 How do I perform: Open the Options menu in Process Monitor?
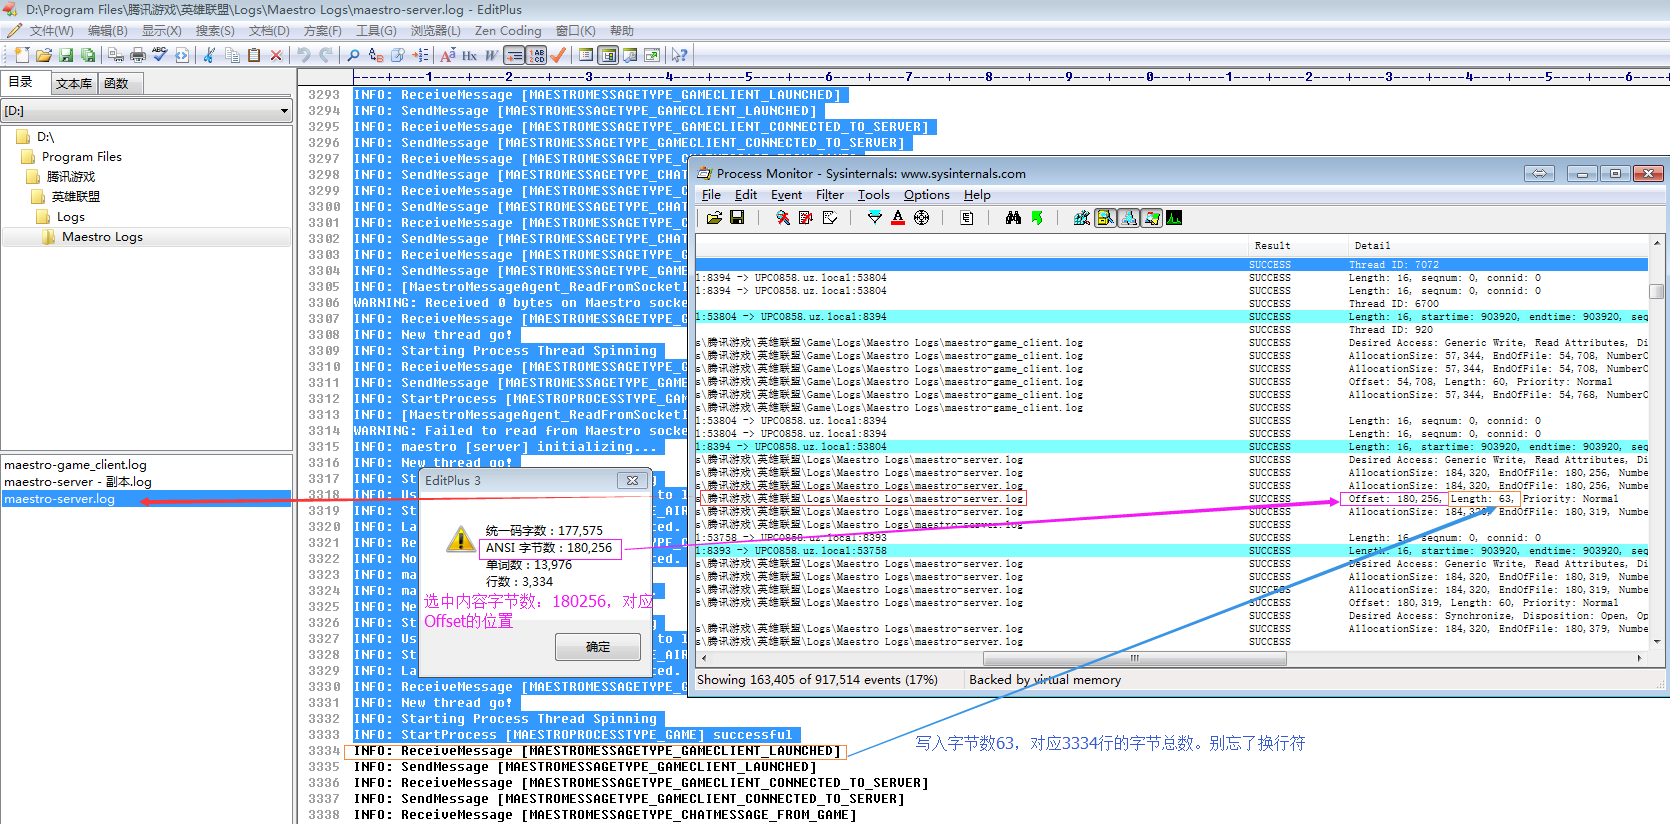(927, 195)
